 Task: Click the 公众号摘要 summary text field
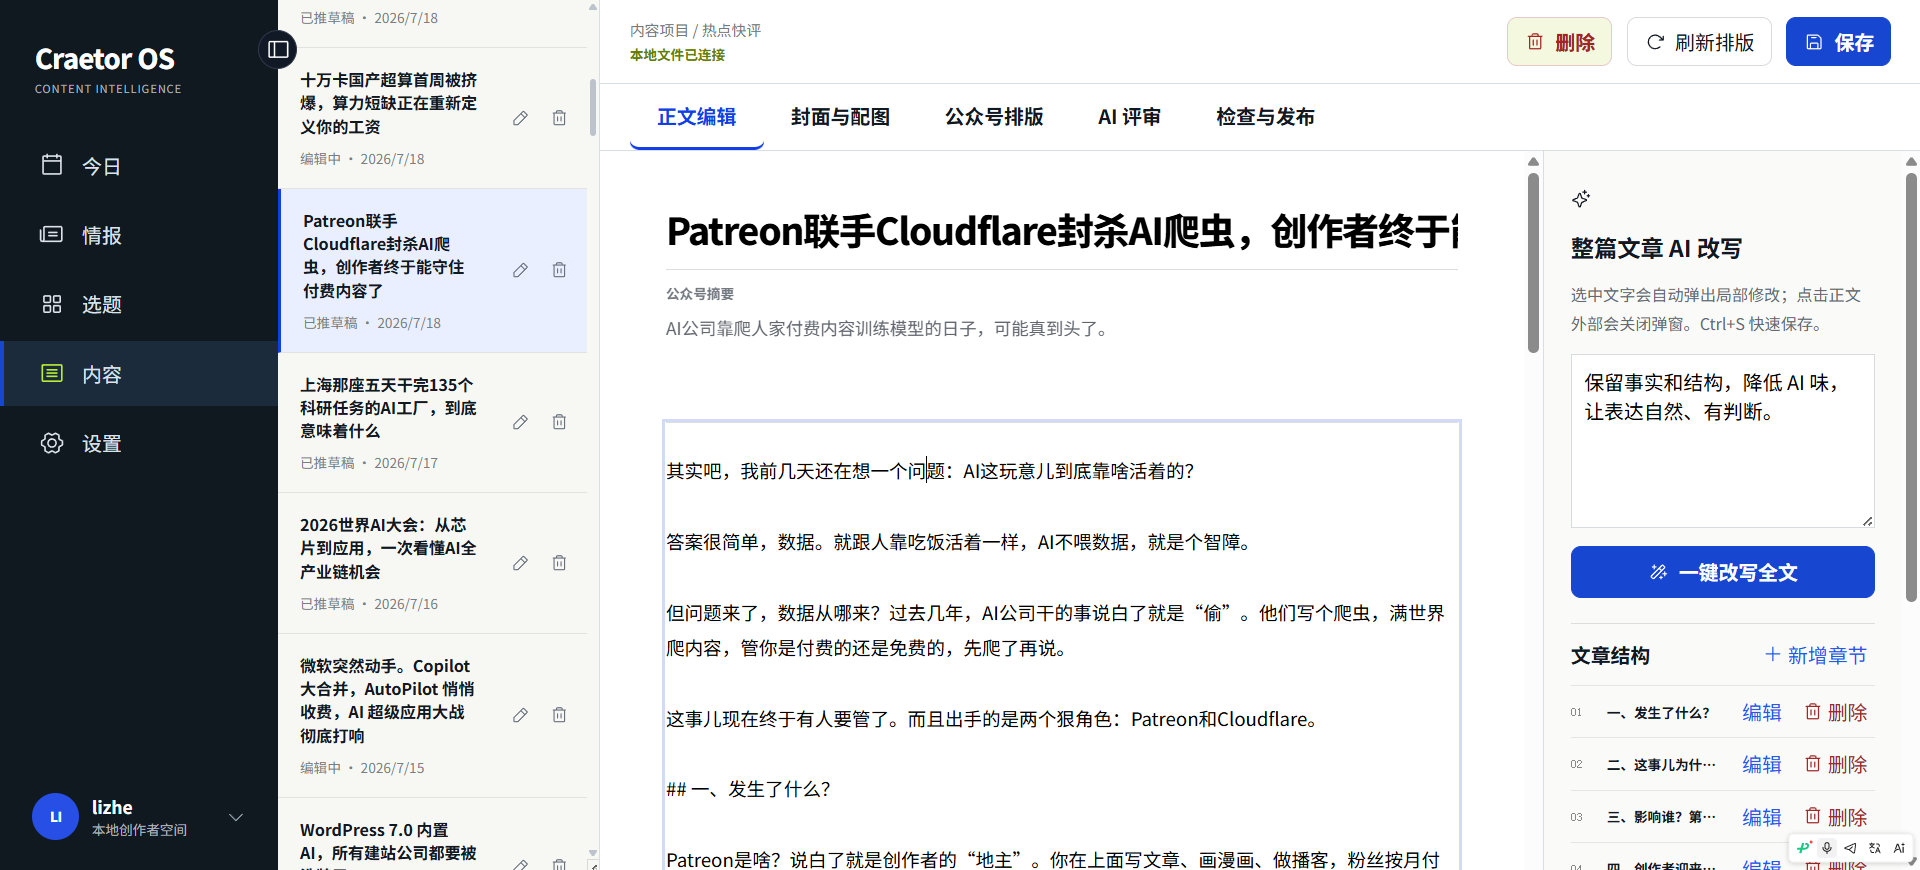1062,329
